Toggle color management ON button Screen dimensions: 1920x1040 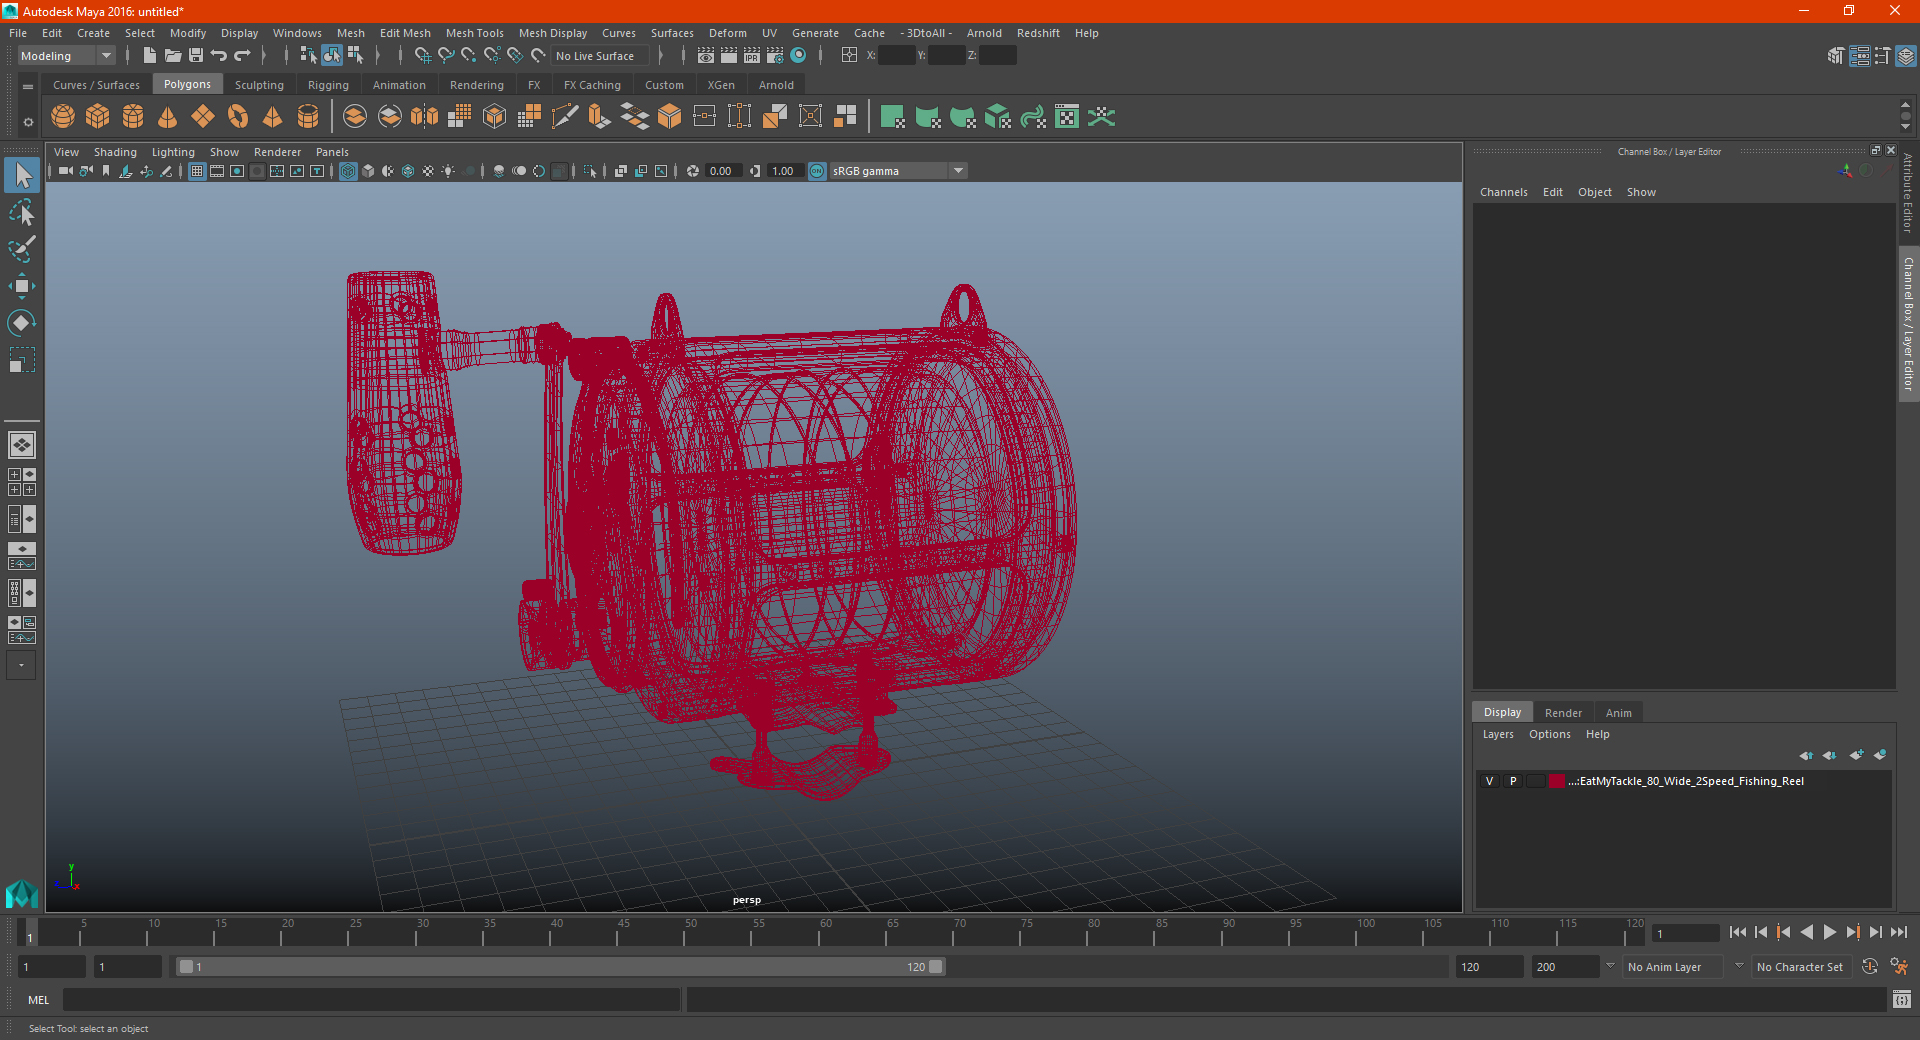[x=817, y=171]
